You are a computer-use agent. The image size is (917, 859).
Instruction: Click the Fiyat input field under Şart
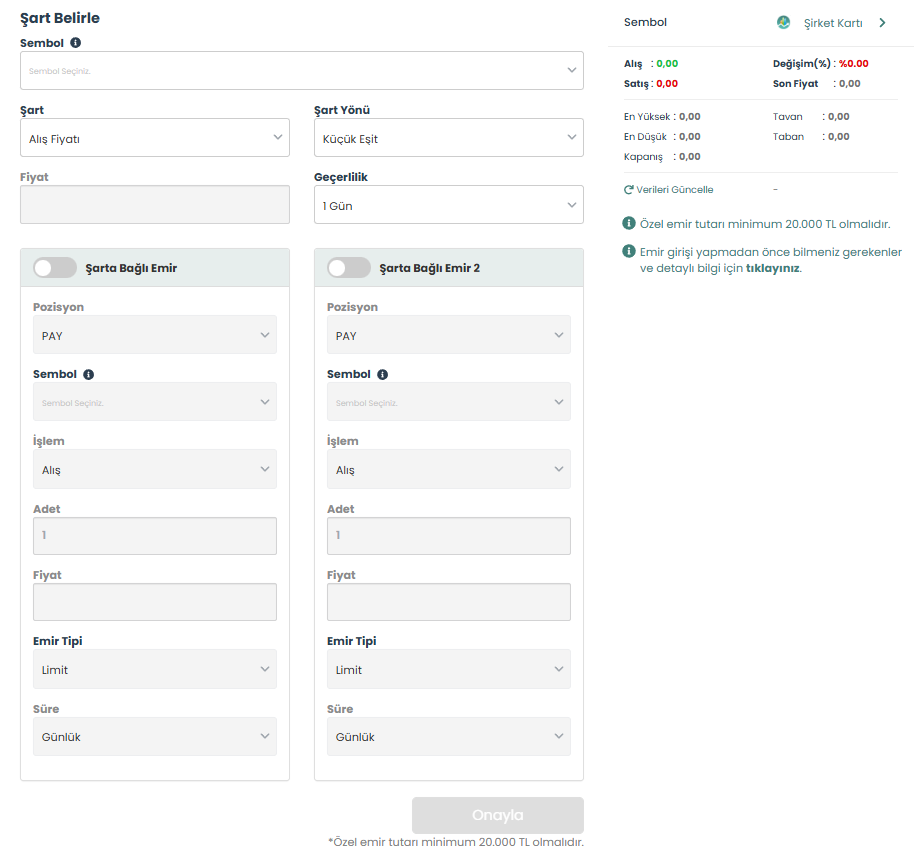point(155,204)
